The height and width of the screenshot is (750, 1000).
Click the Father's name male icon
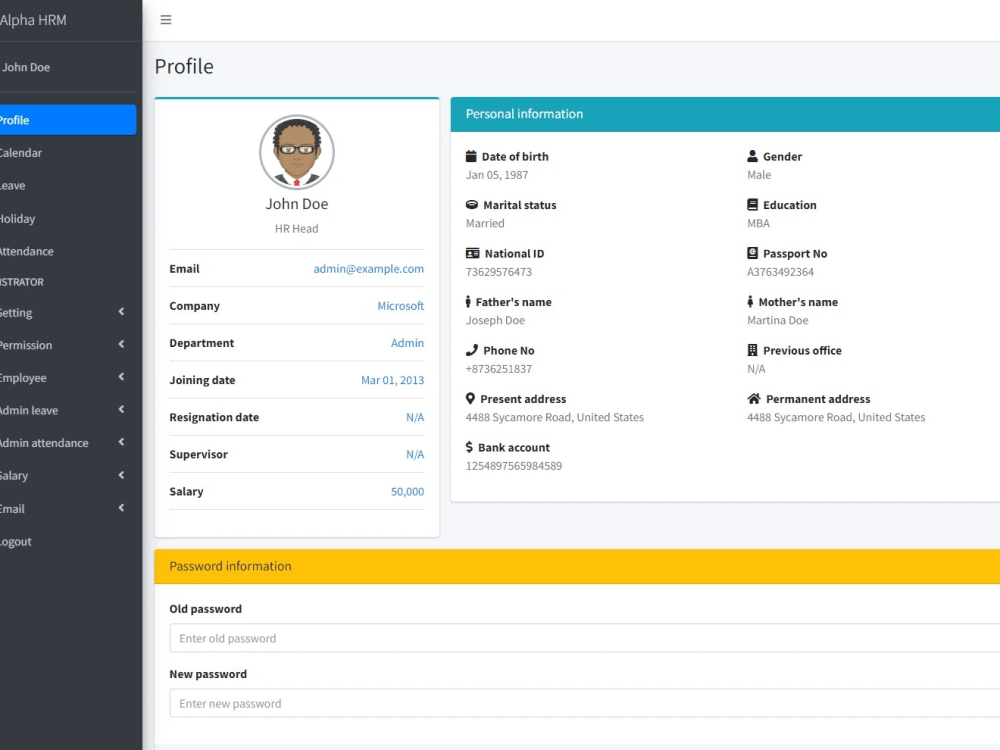point(468,302)
